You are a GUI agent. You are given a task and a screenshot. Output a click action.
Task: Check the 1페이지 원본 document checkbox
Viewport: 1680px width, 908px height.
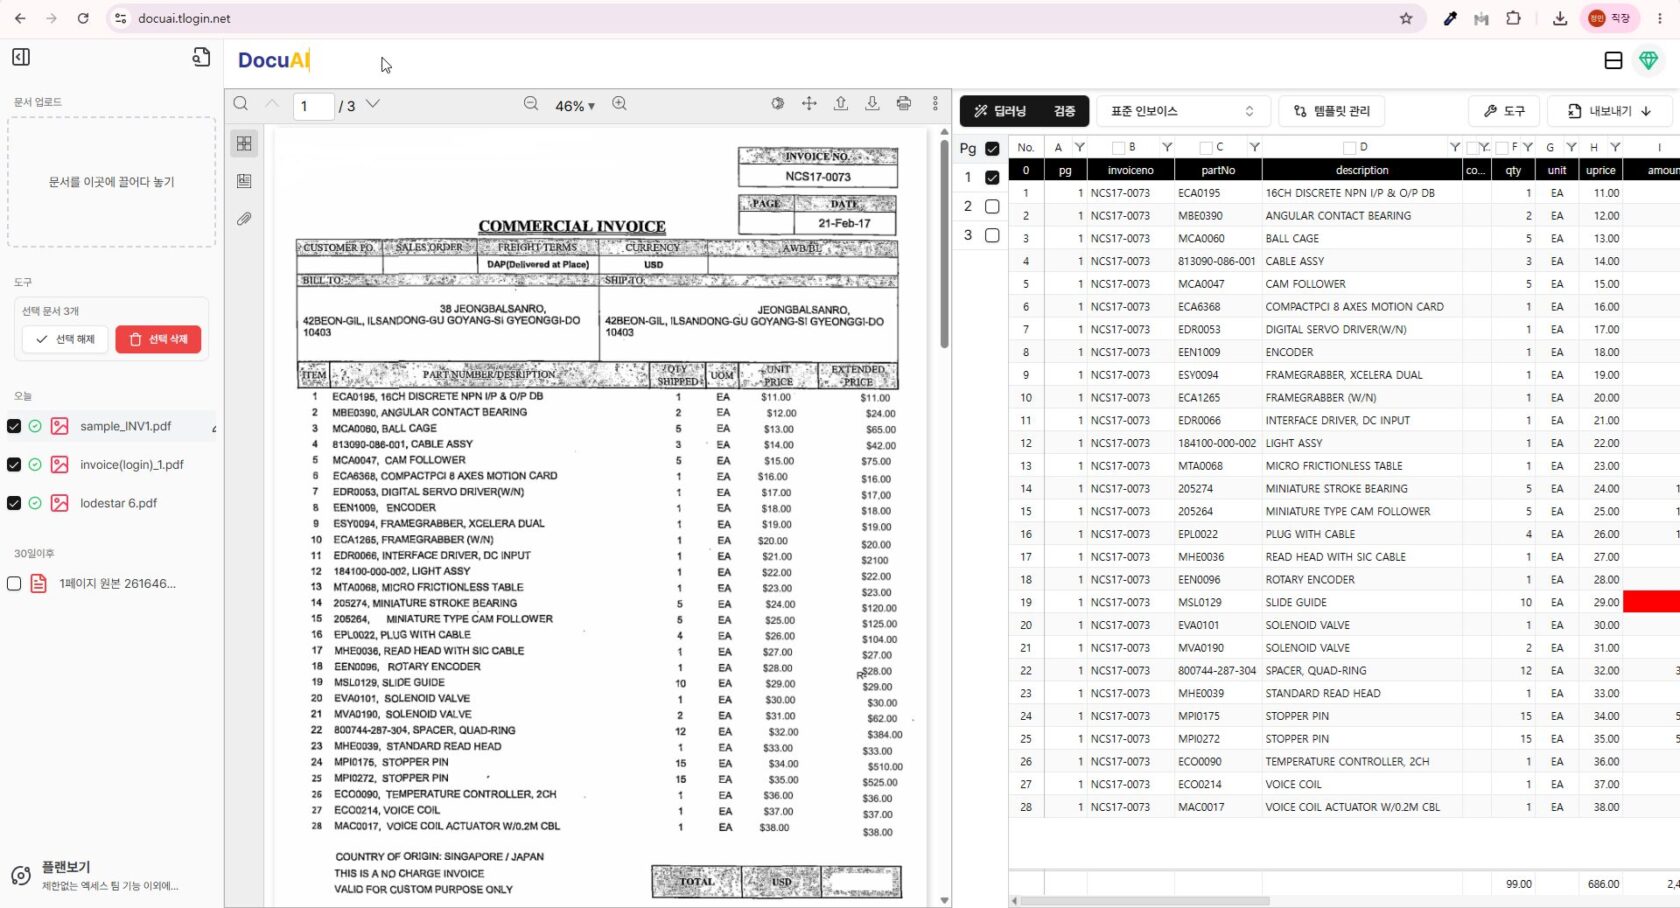(14, 584)
